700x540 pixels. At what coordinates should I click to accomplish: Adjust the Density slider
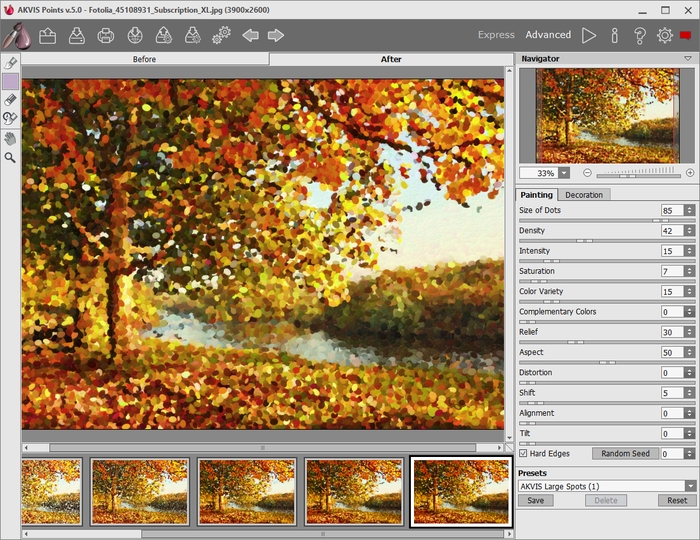point(607,241)
